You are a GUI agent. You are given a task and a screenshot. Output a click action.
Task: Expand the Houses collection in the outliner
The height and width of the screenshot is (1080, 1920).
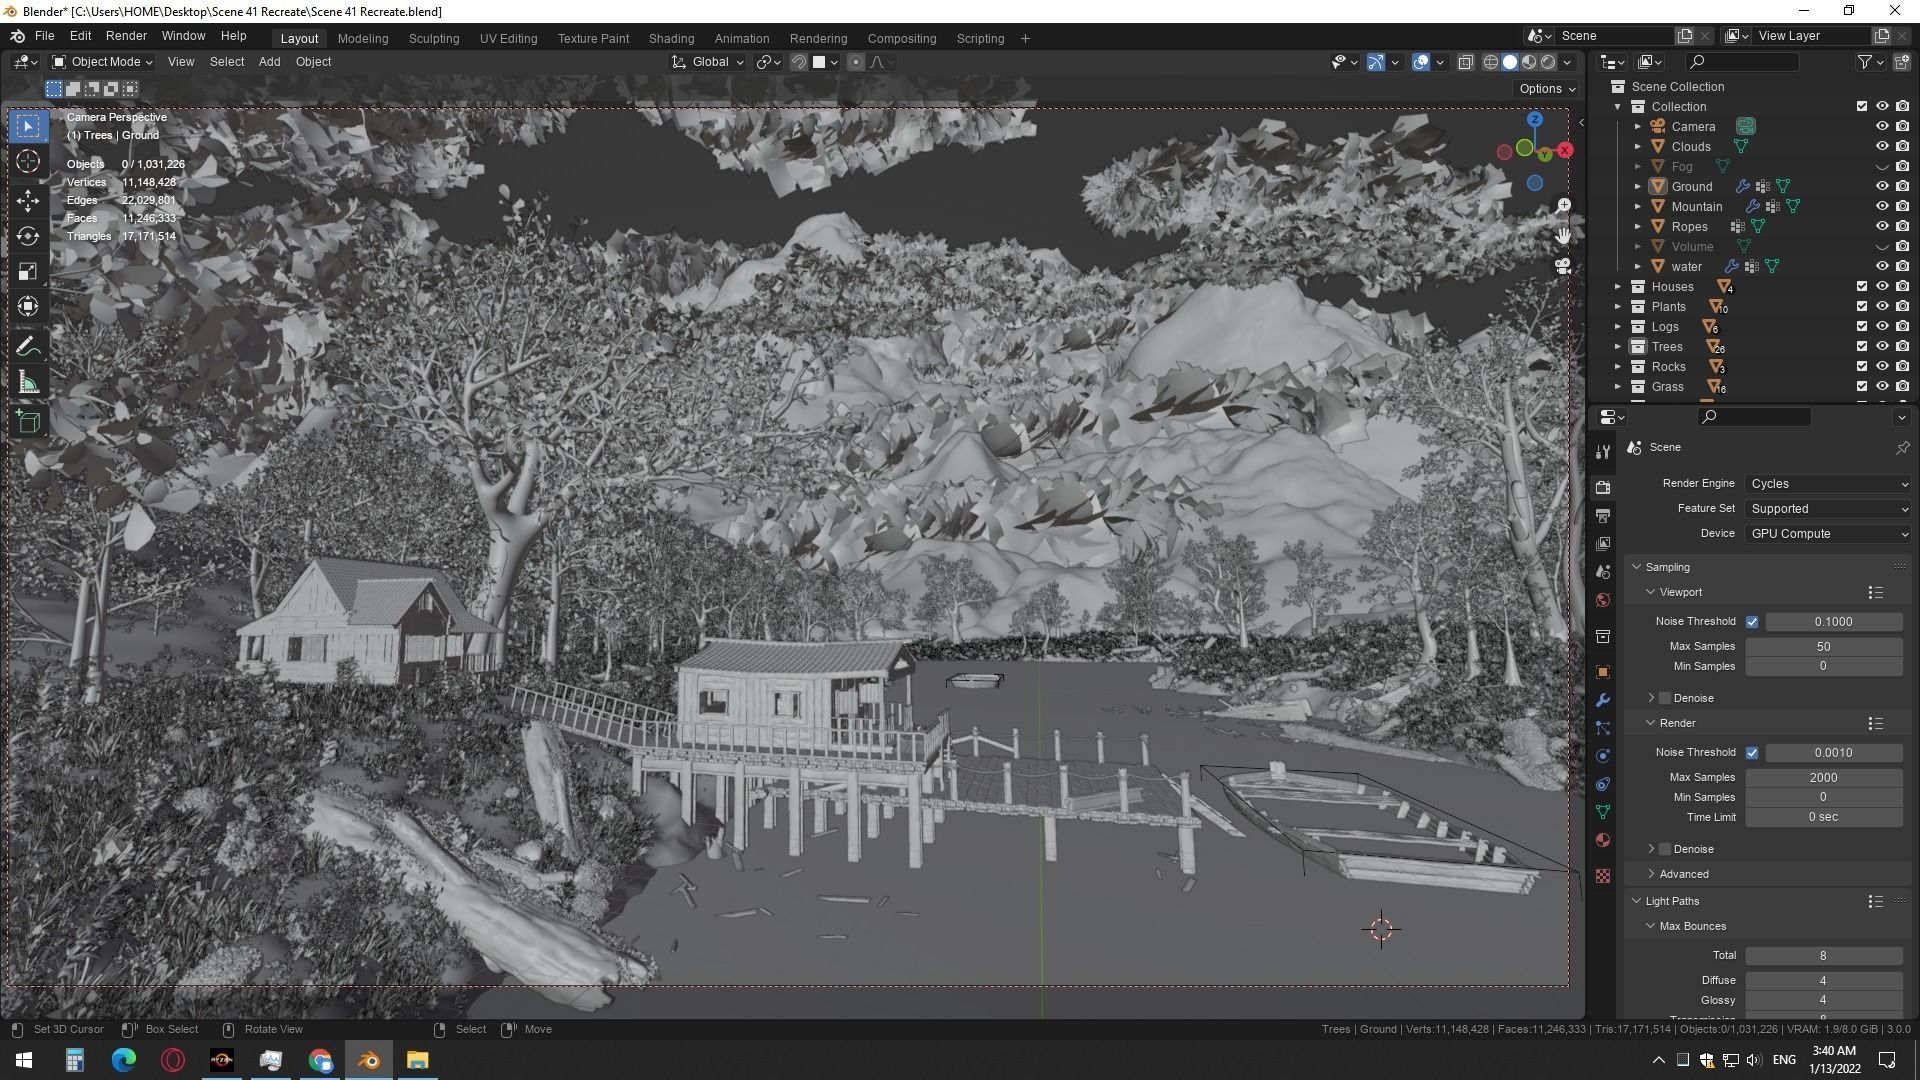1618,287
